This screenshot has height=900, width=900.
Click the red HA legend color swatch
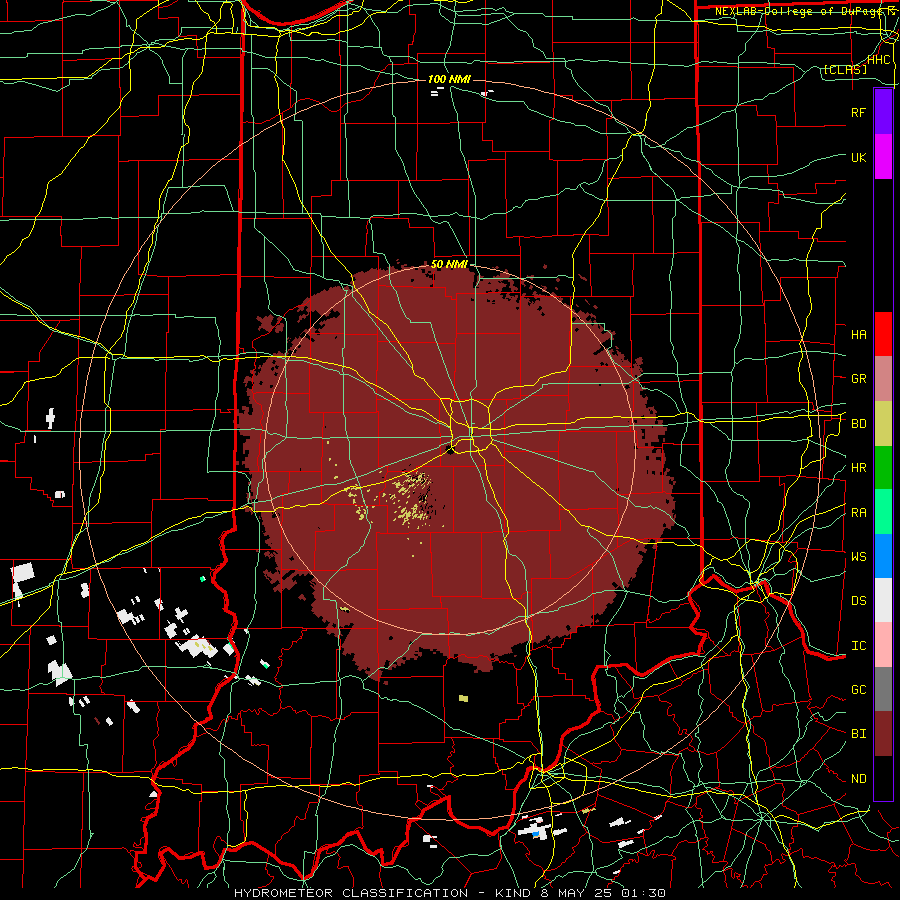point(883,334)
